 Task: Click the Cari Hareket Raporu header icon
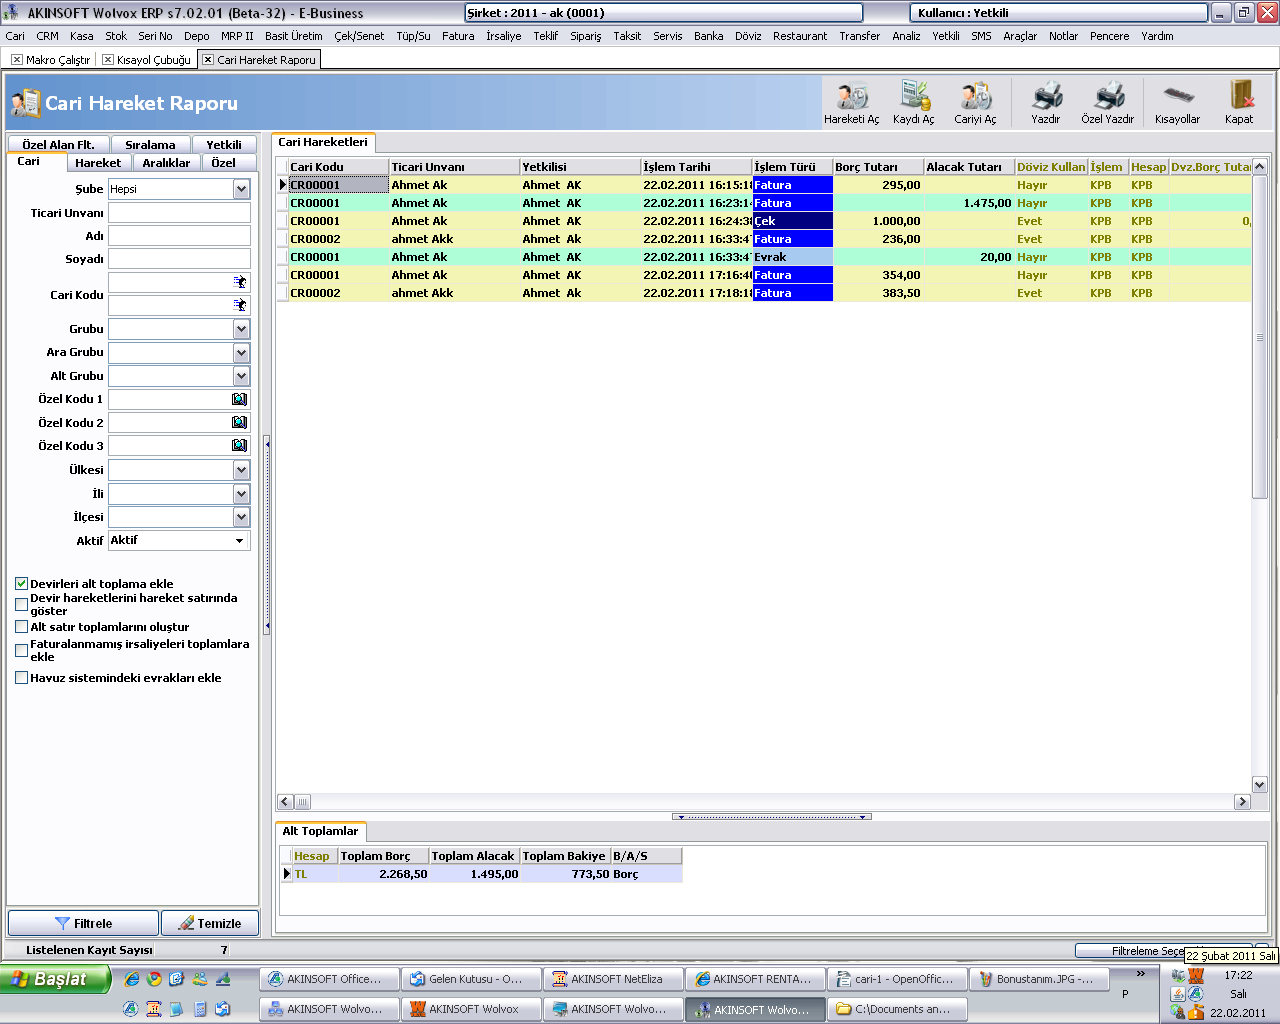(x=25, y=103)
